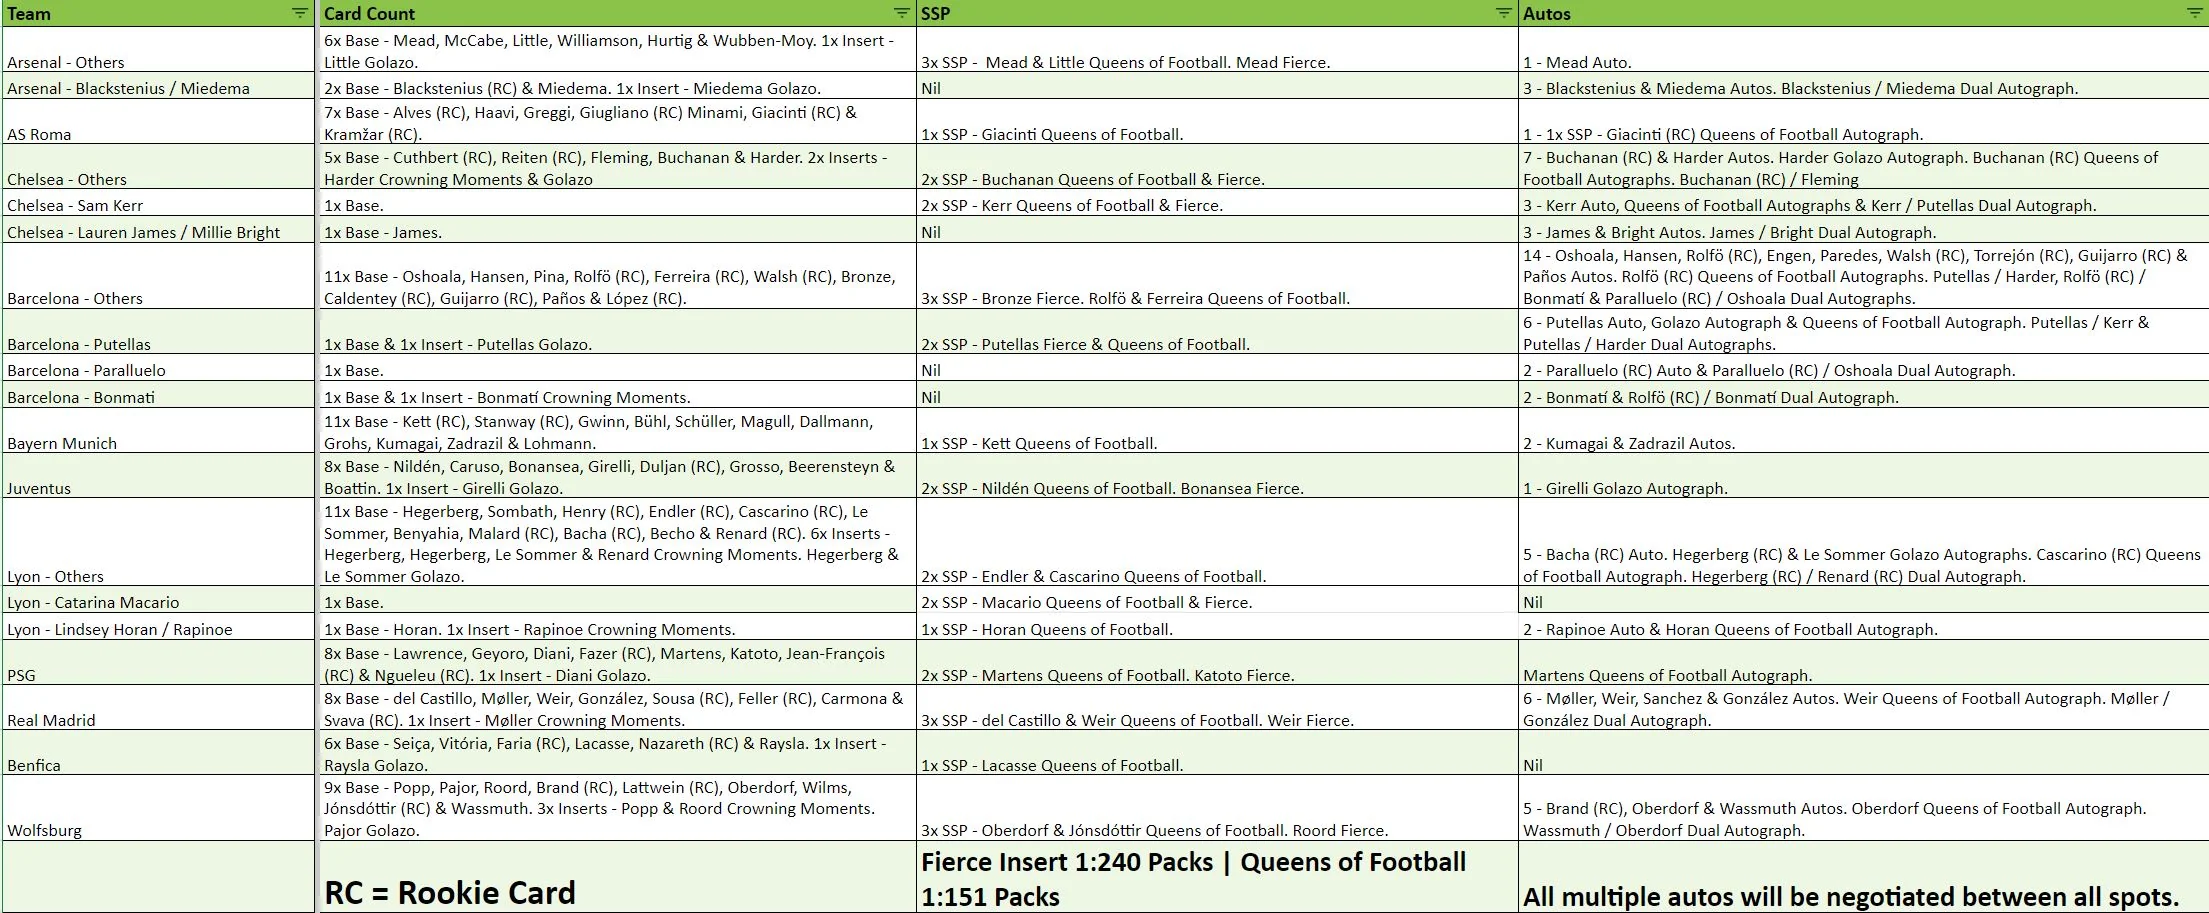Select the "Barcelona - Others" team cell
This screenshot has height=913, width=2209.
(x=160, y=277)
